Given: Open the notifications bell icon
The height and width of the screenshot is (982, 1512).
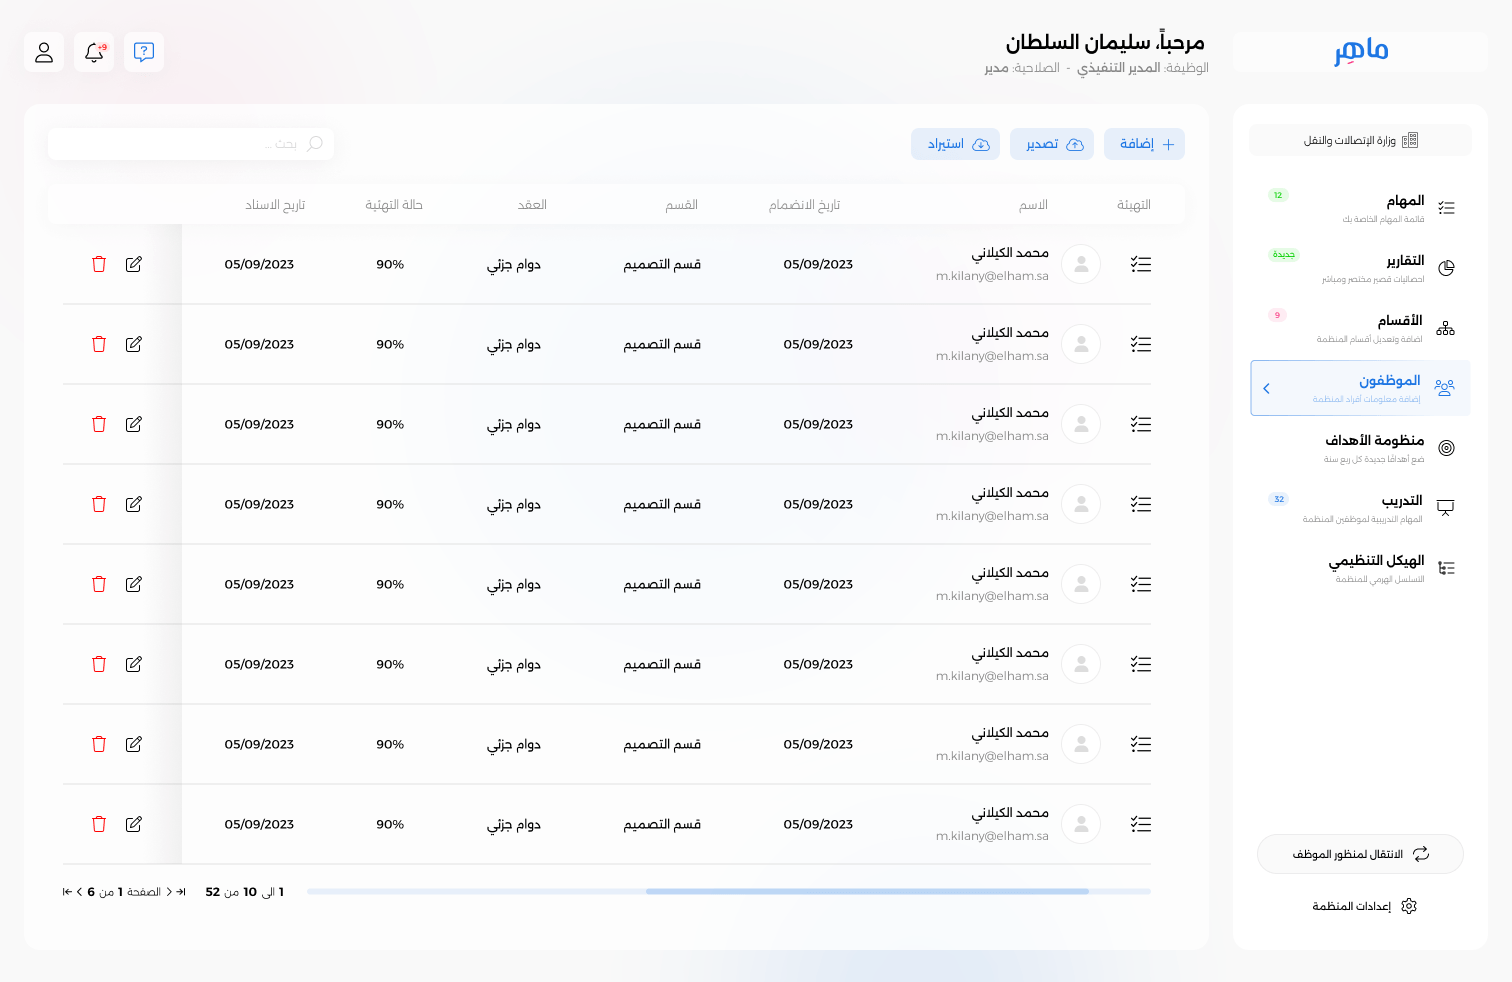Looking at the screenshot, I should [x=94, y=52].
